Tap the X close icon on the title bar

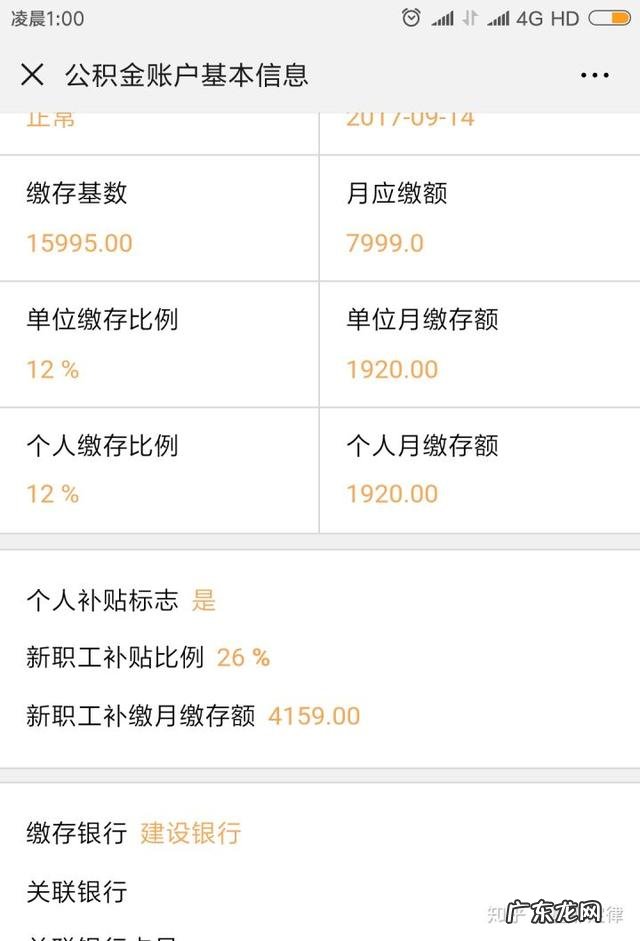coord(31,74)
